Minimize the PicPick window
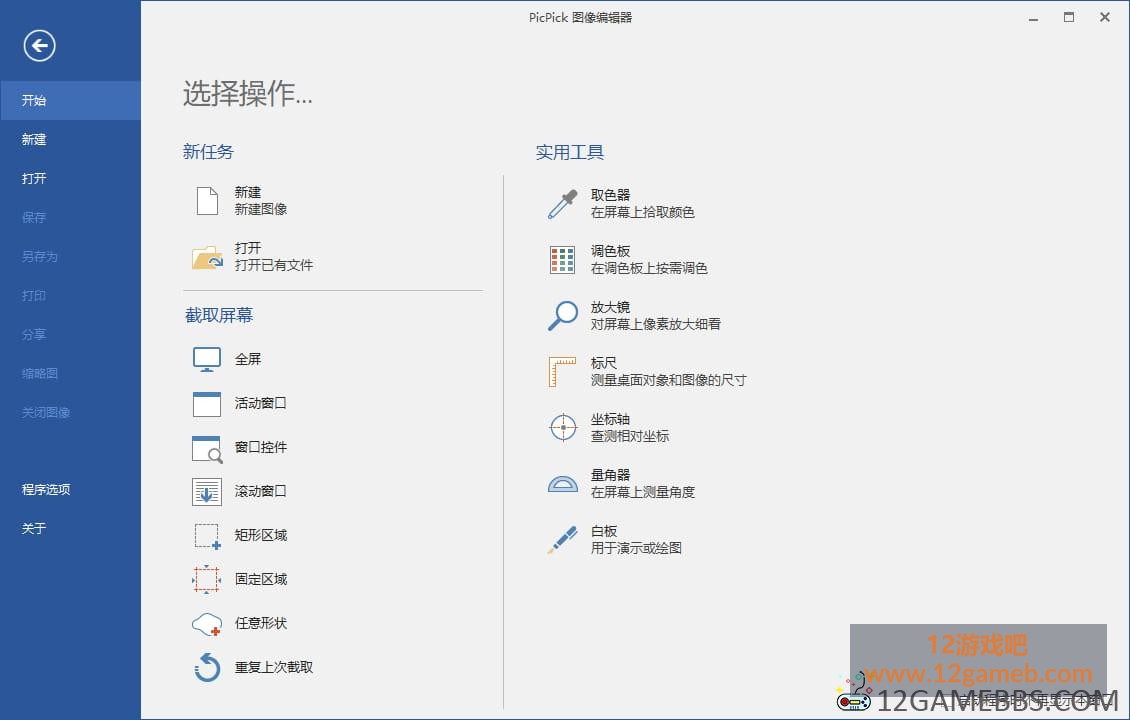1130x720 pixels. coord(1033,17)
